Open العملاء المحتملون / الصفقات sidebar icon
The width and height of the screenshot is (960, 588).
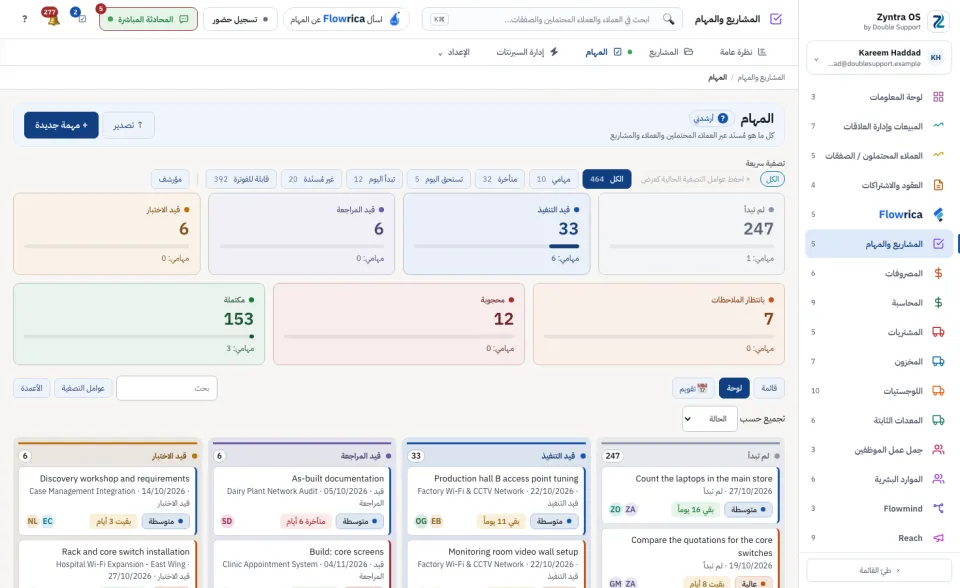[x=938, y=156]
